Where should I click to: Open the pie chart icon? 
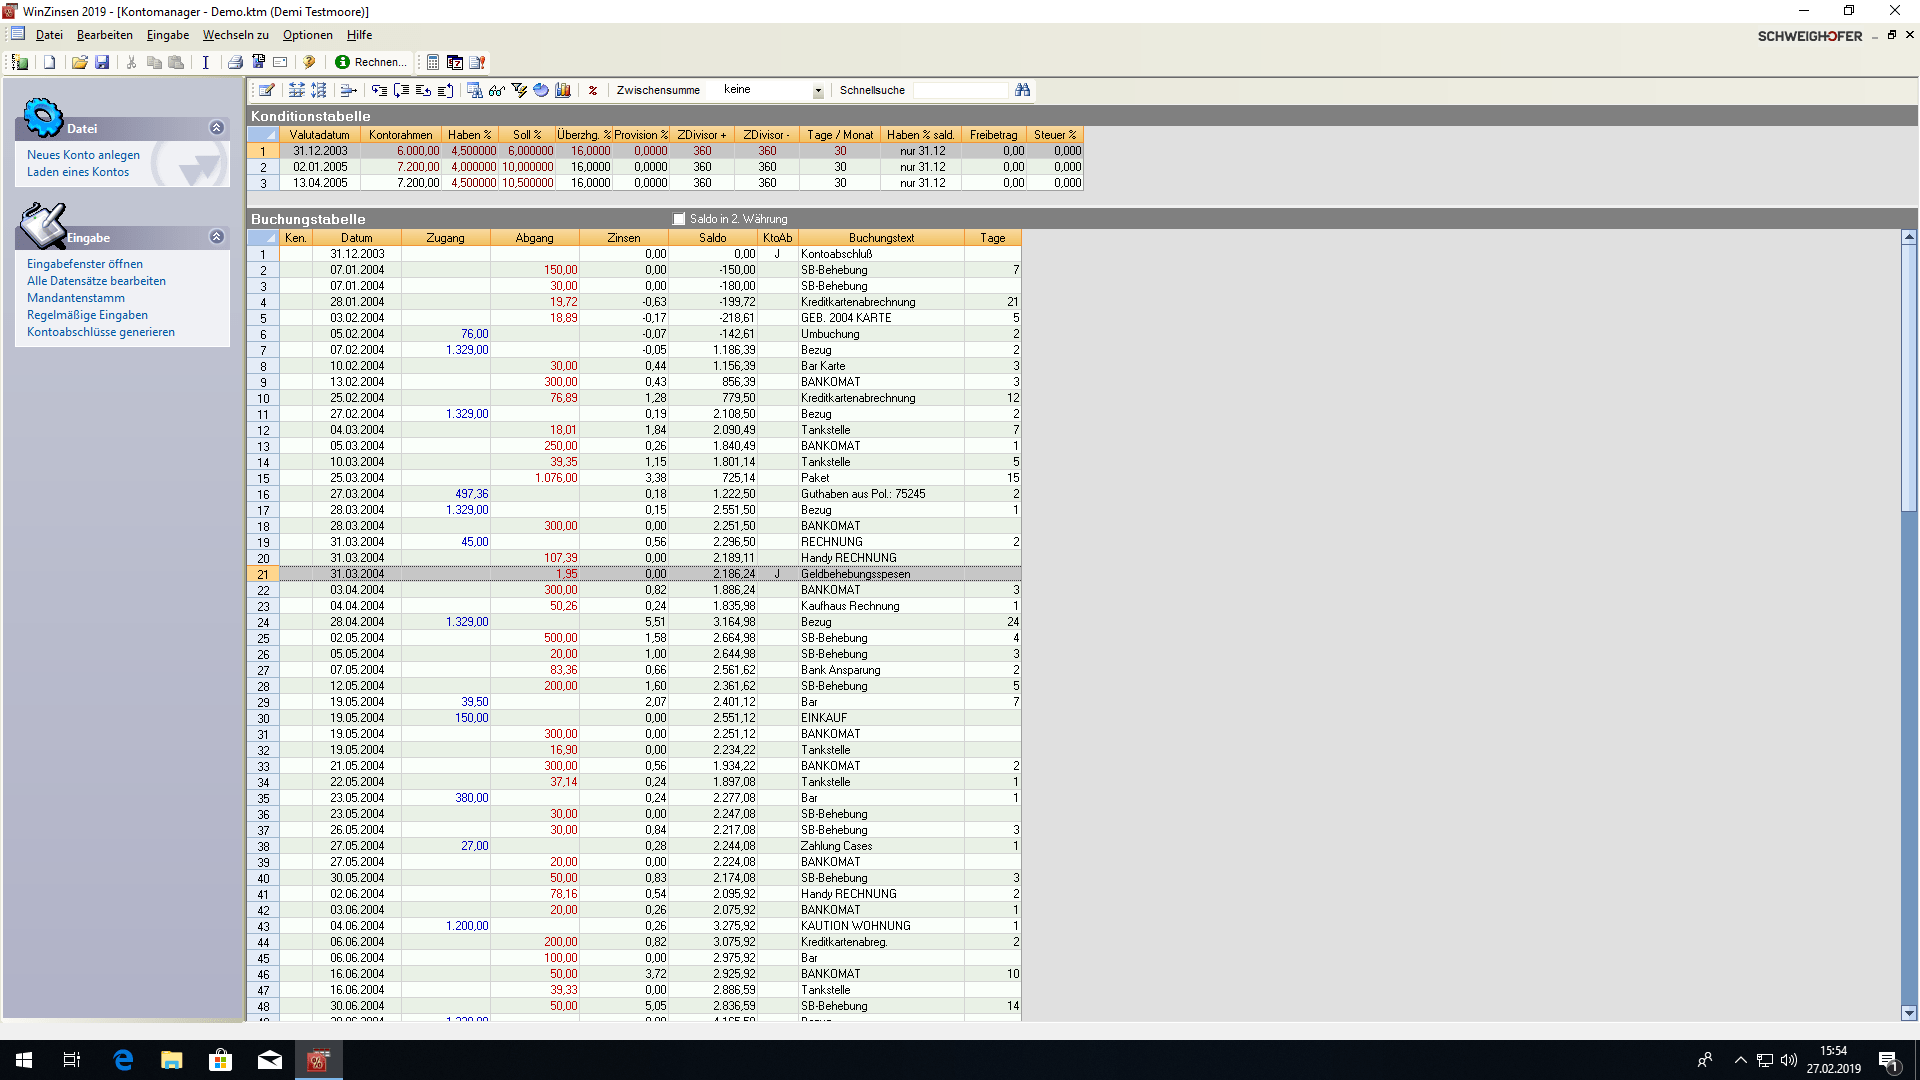coord(541,90)
